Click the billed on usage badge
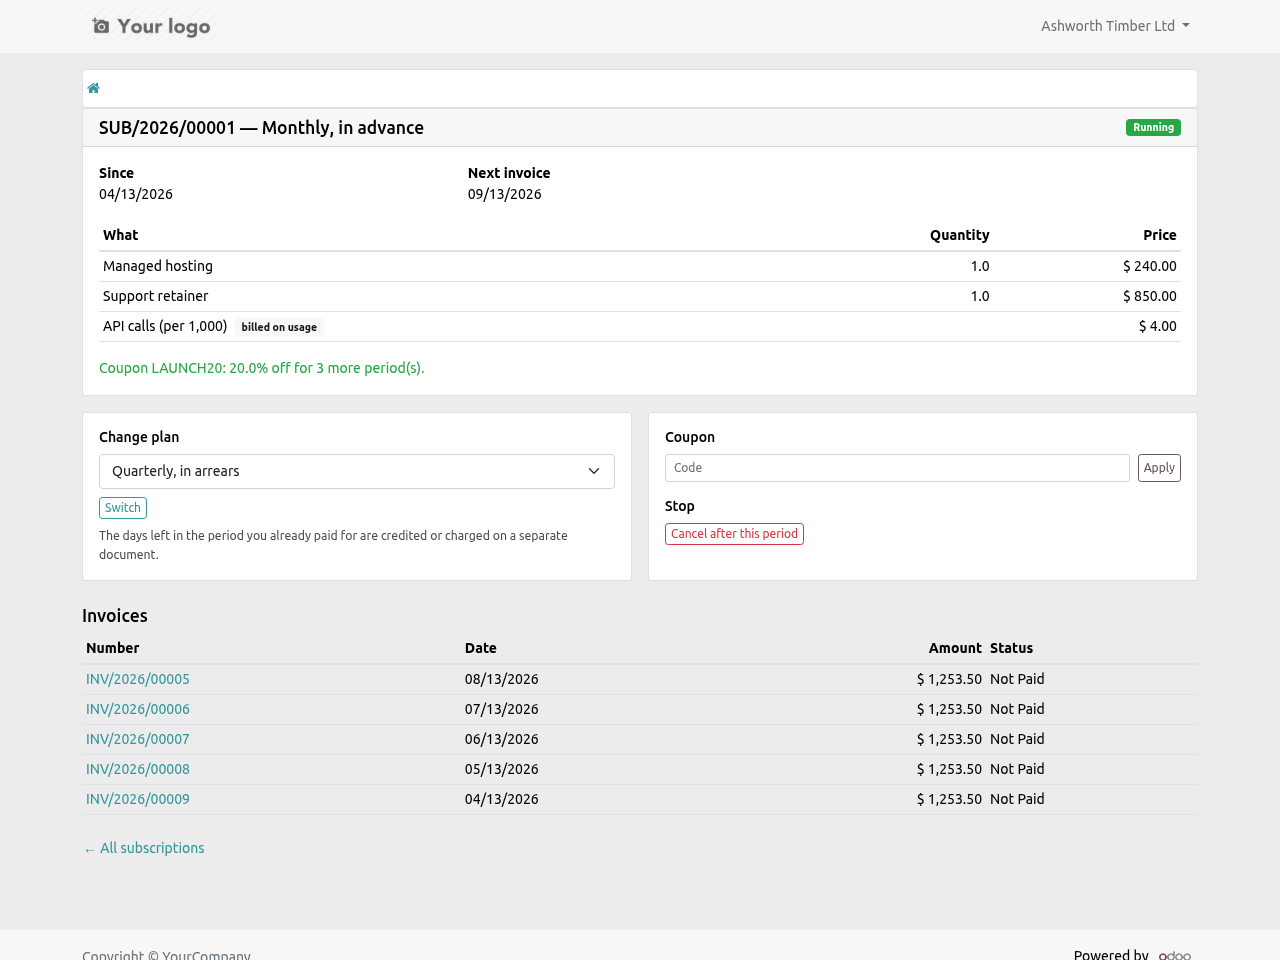This screenshot has height=960, width=1280. tap(279, 327)
